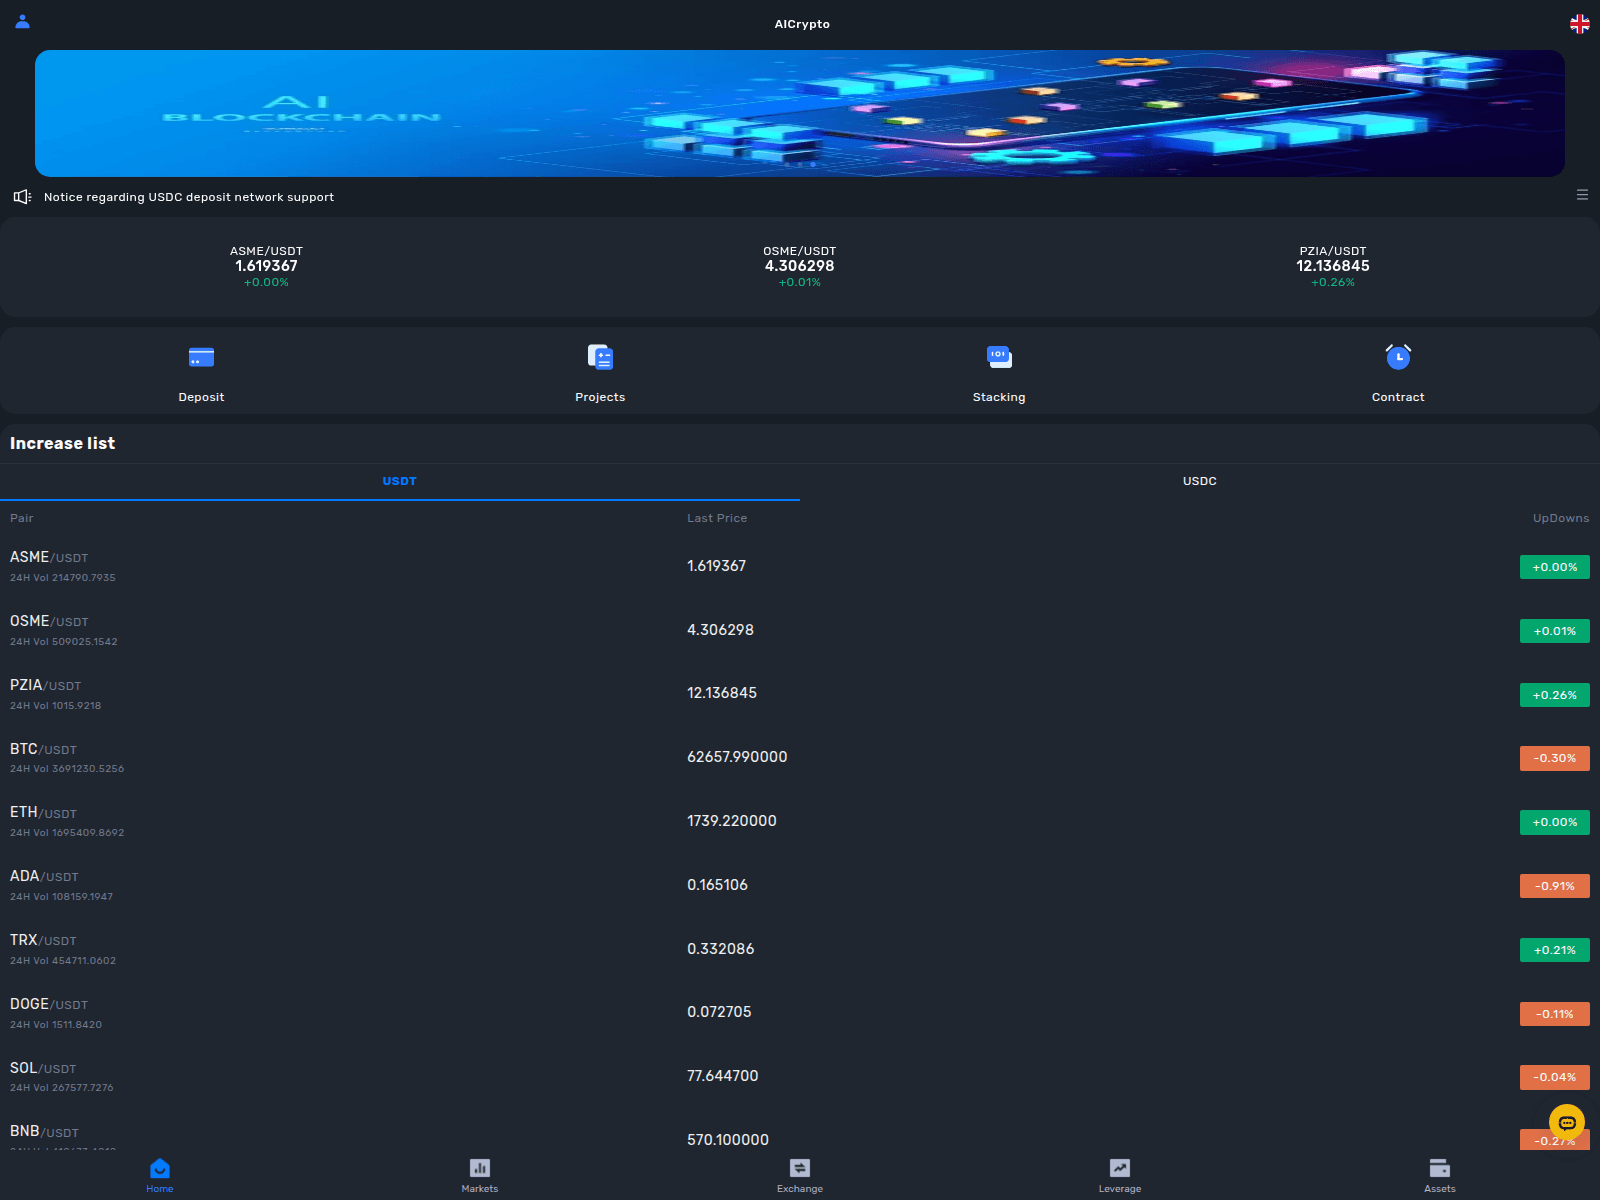Switch to the USDT tab

click(x=400, y=481)
